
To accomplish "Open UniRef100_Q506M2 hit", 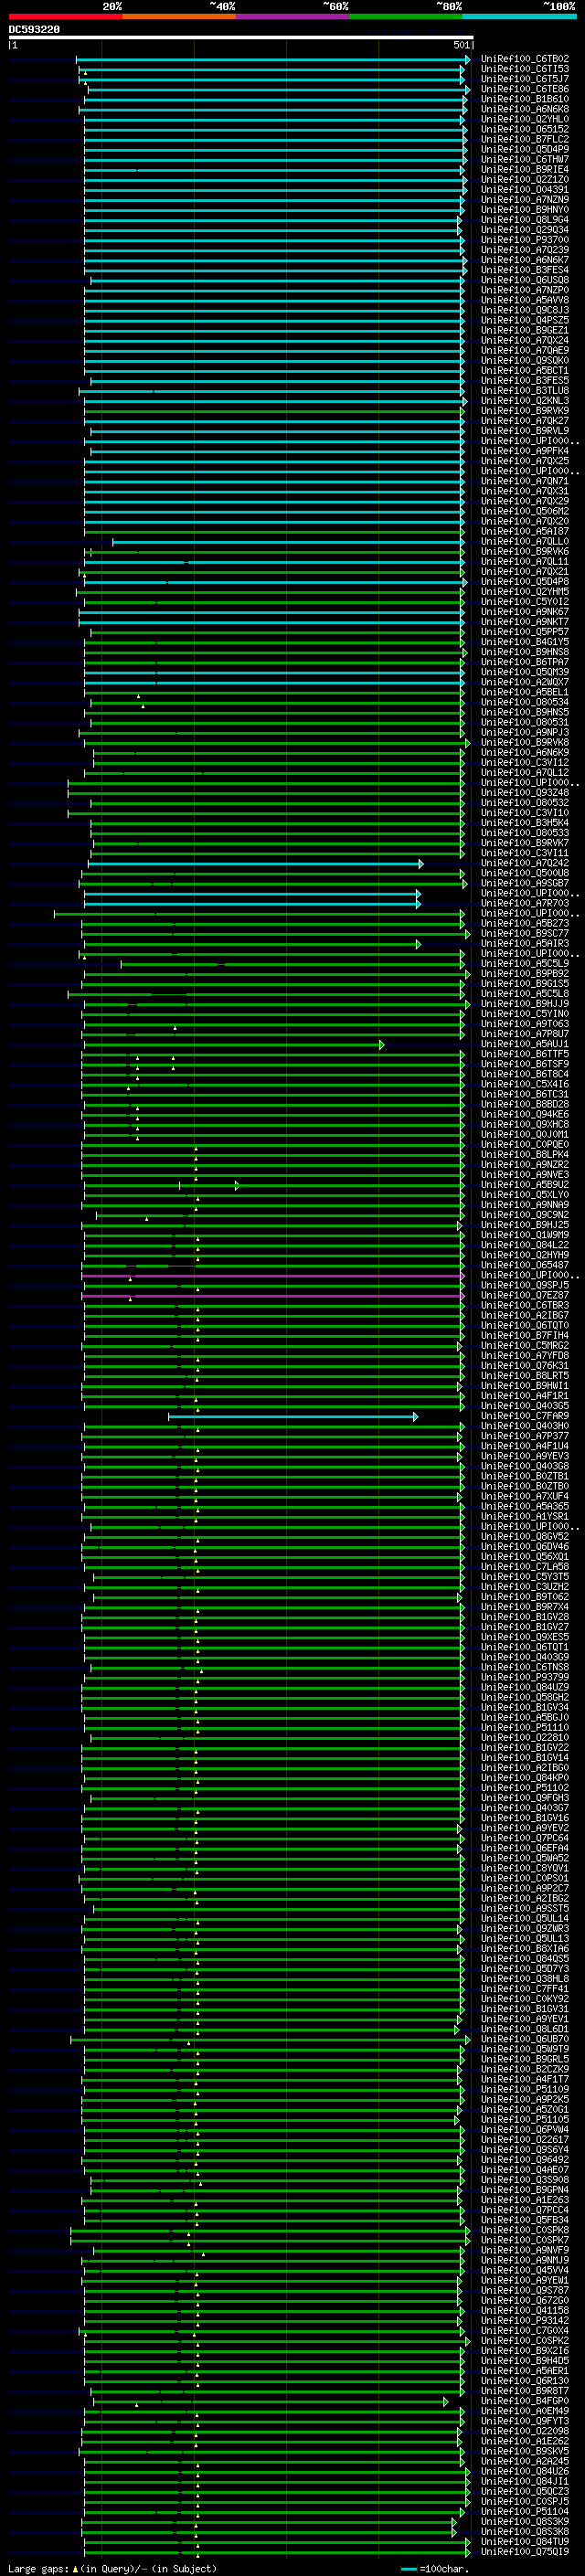I will (x=525, y=511).
